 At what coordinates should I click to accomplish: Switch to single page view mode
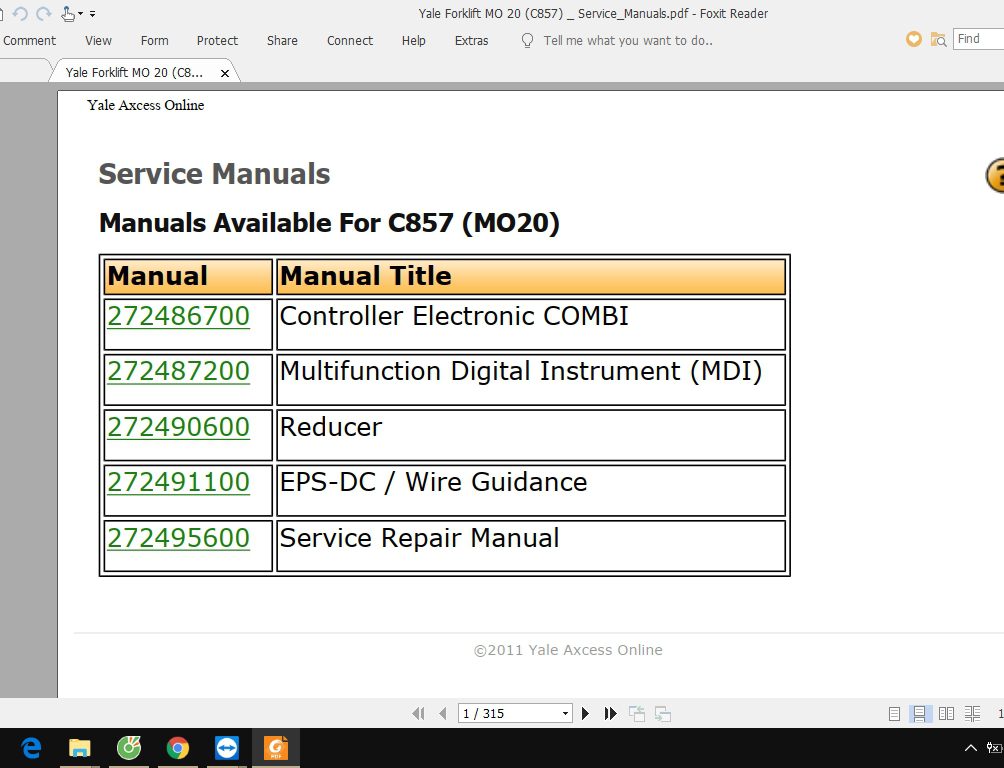pos(895,714)
